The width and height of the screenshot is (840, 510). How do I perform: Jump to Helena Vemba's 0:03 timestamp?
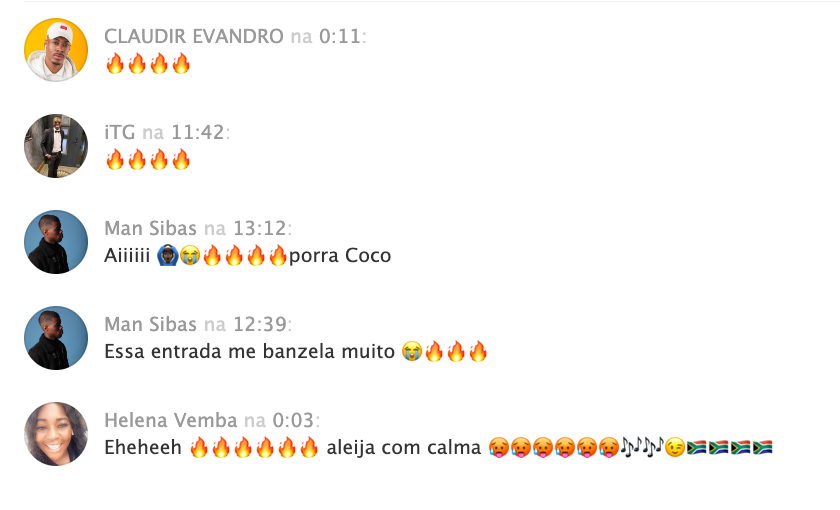click(x=294, y=420)
